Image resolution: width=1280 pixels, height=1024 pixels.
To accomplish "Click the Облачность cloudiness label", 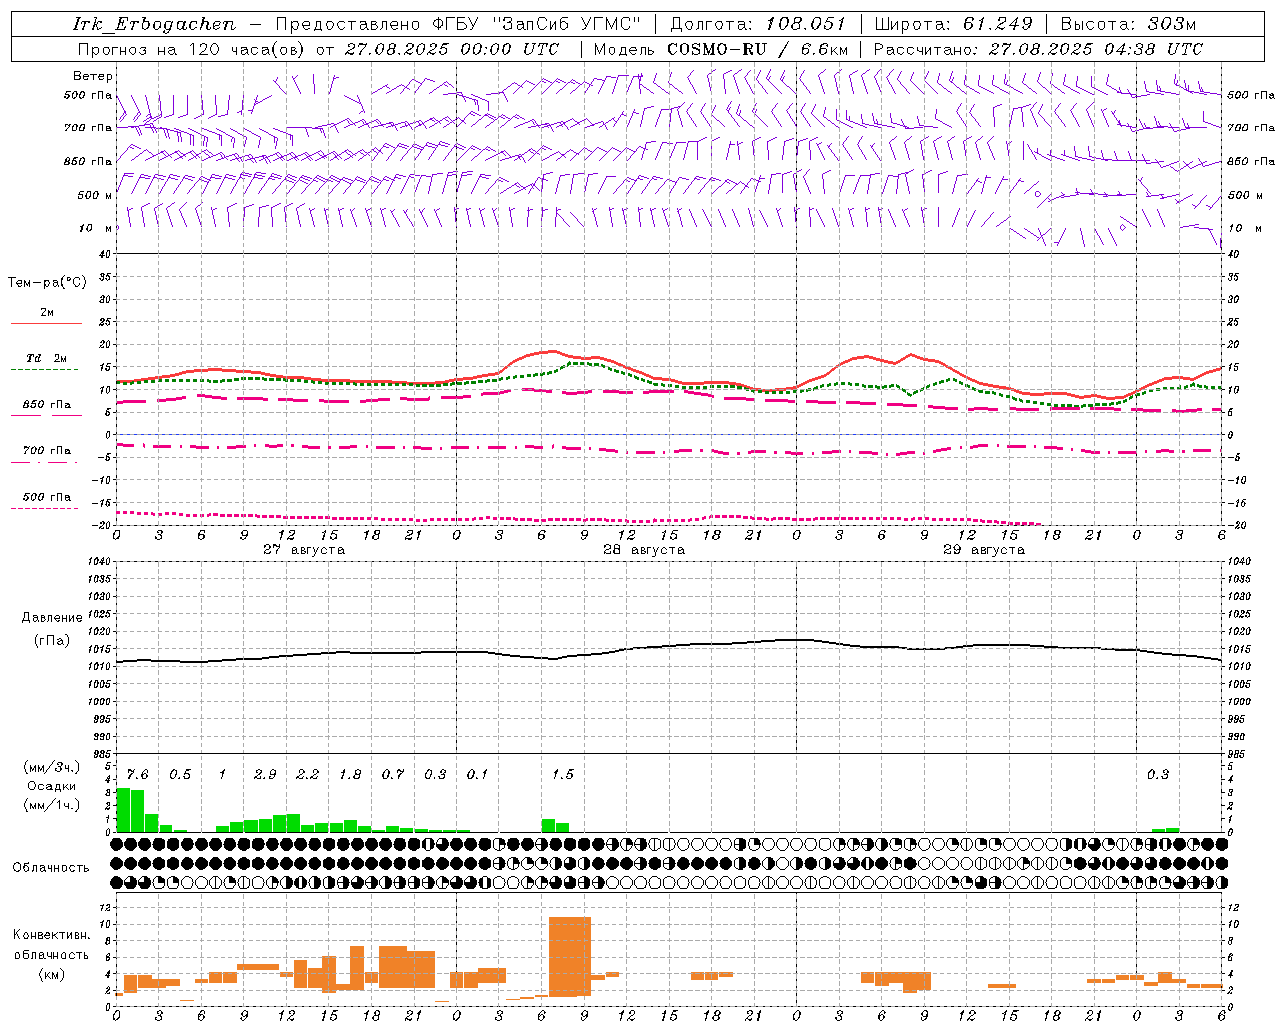I will point(51,868).
